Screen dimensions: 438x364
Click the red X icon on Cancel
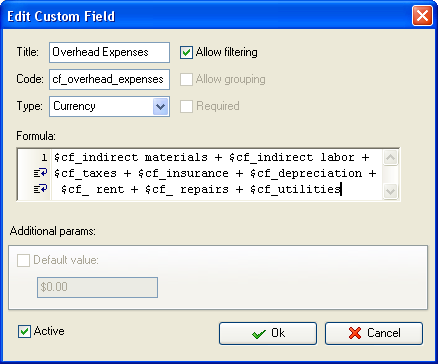click(x=355, y=333)
